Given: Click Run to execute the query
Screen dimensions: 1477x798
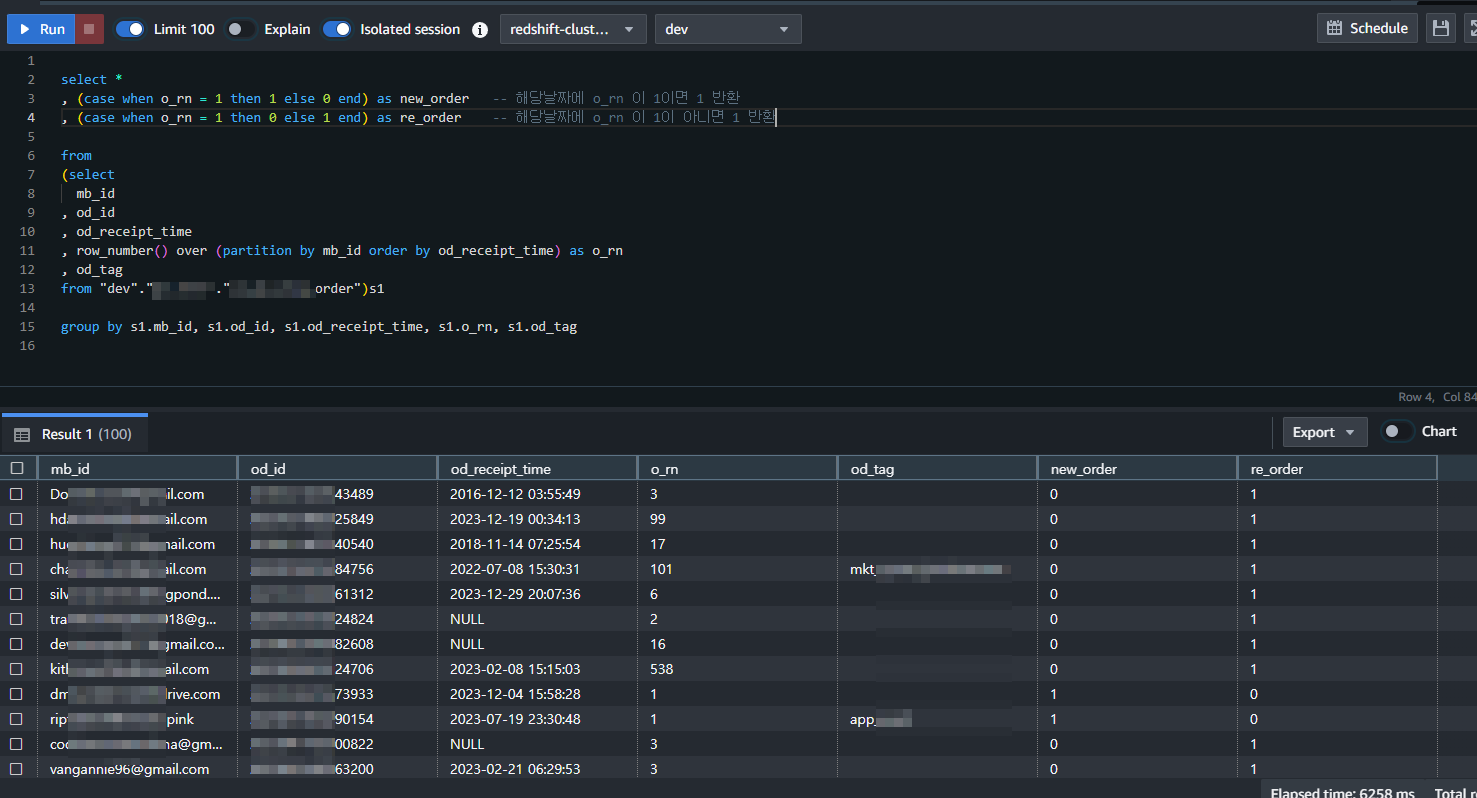Looking at the screenshot, I should pyautogui.click(x=41, y=28).
